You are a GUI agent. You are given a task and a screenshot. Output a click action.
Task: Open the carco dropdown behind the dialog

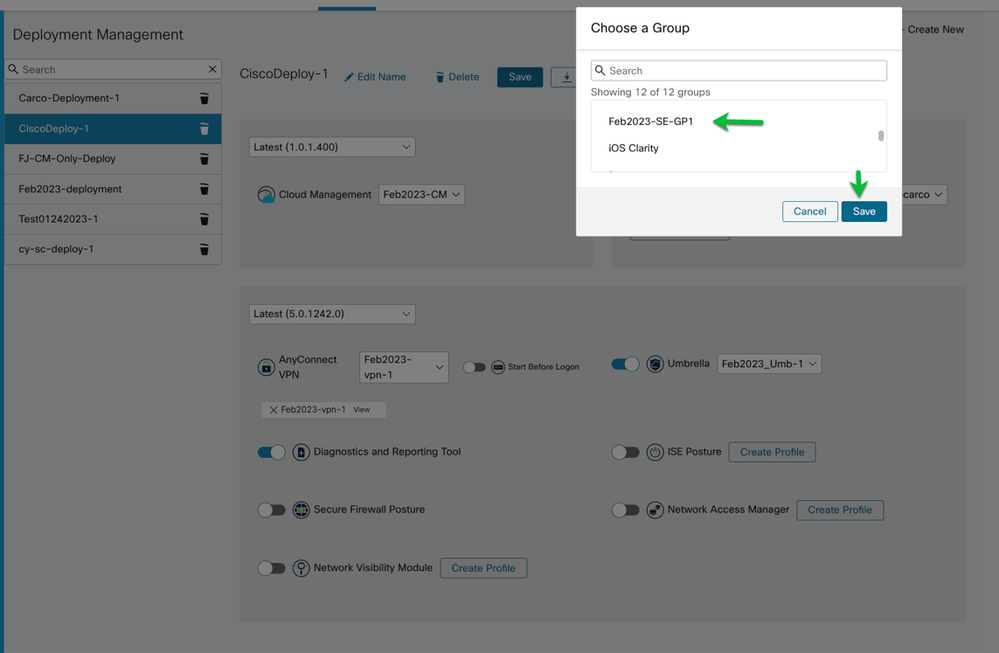coord(924,194)
